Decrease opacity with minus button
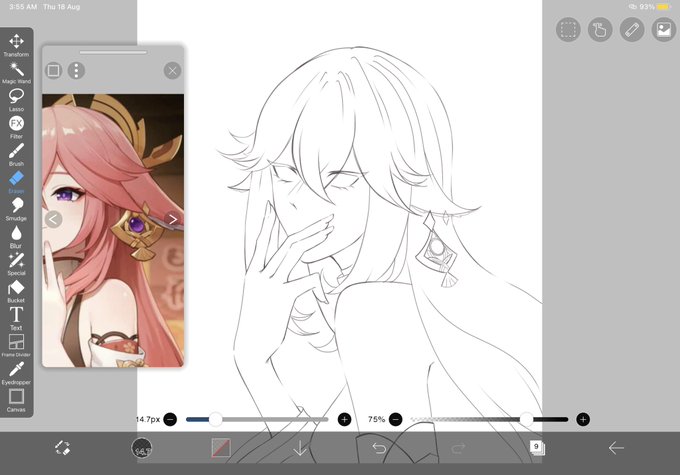Screen dimensions: 680x475 (396, 419)
